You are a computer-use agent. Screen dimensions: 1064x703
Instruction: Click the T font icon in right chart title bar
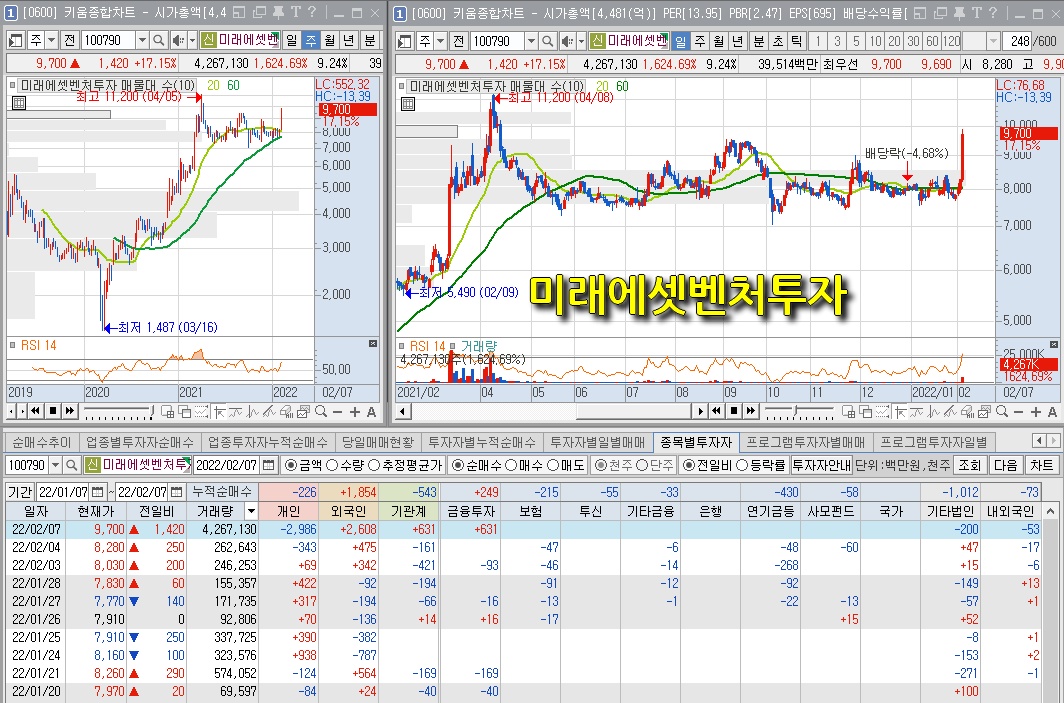click(x=976, y=12)
